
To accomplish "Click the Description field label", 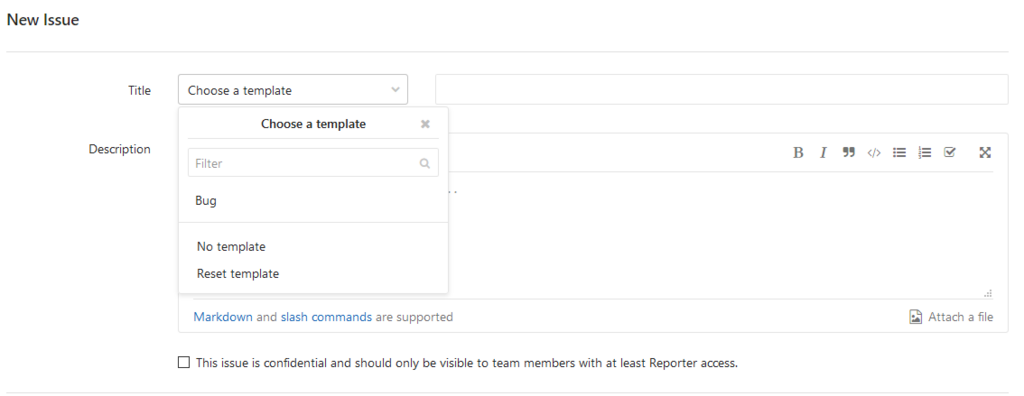I will point(120,149).
